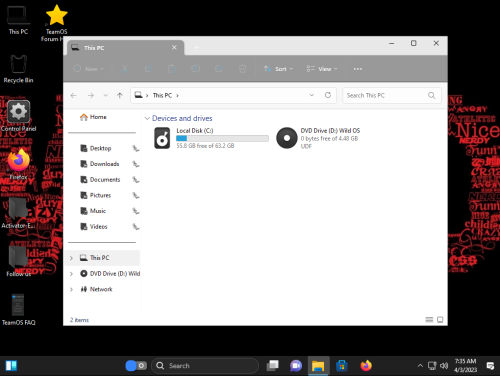The height and width of the screenshot is (376, 500).
Task: Open Videos in Quick access
Action: [94, 227]
